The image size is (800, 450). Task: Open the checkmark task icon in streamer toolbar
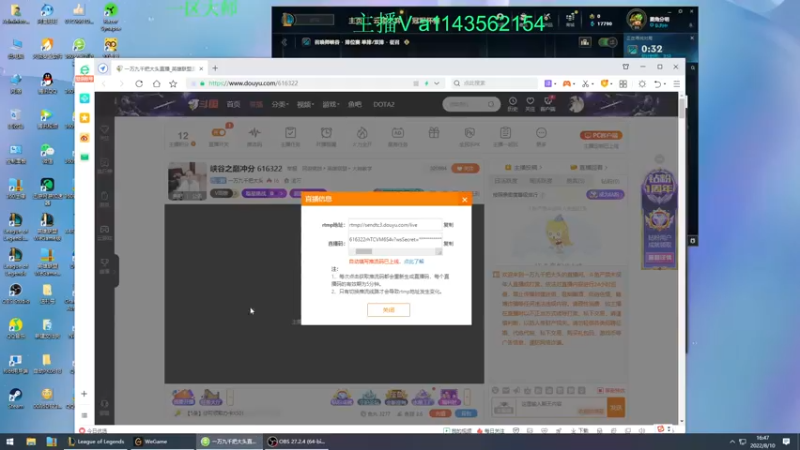point(290,133)
